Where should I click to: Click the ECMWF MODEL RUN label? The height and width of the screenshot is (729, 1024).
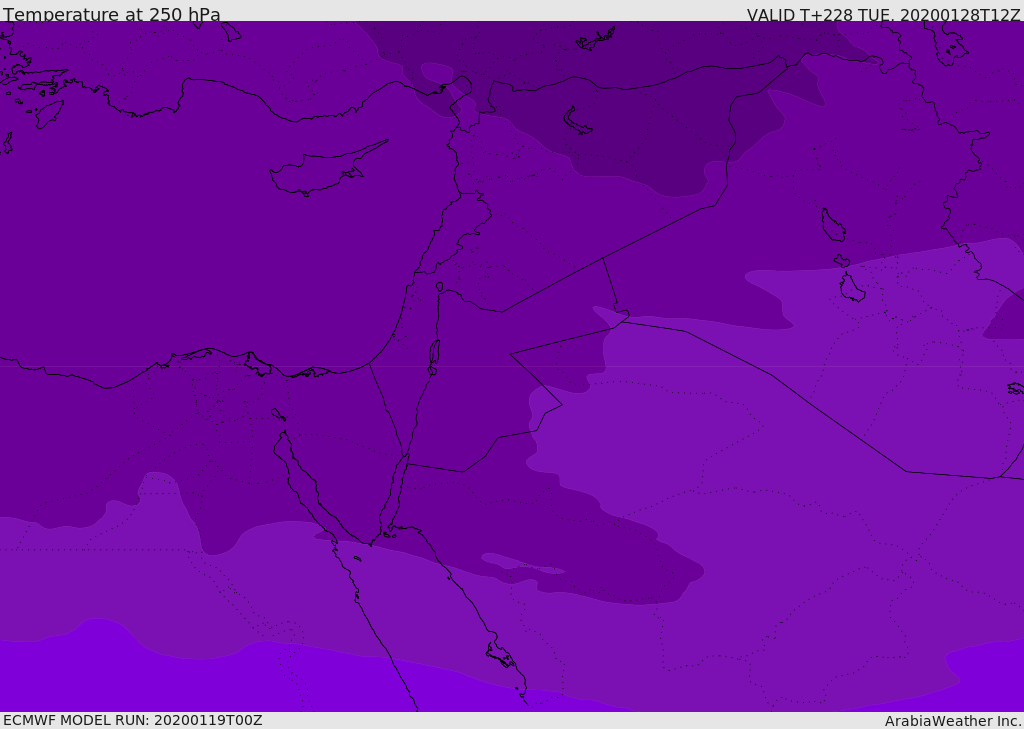(132, 720)
